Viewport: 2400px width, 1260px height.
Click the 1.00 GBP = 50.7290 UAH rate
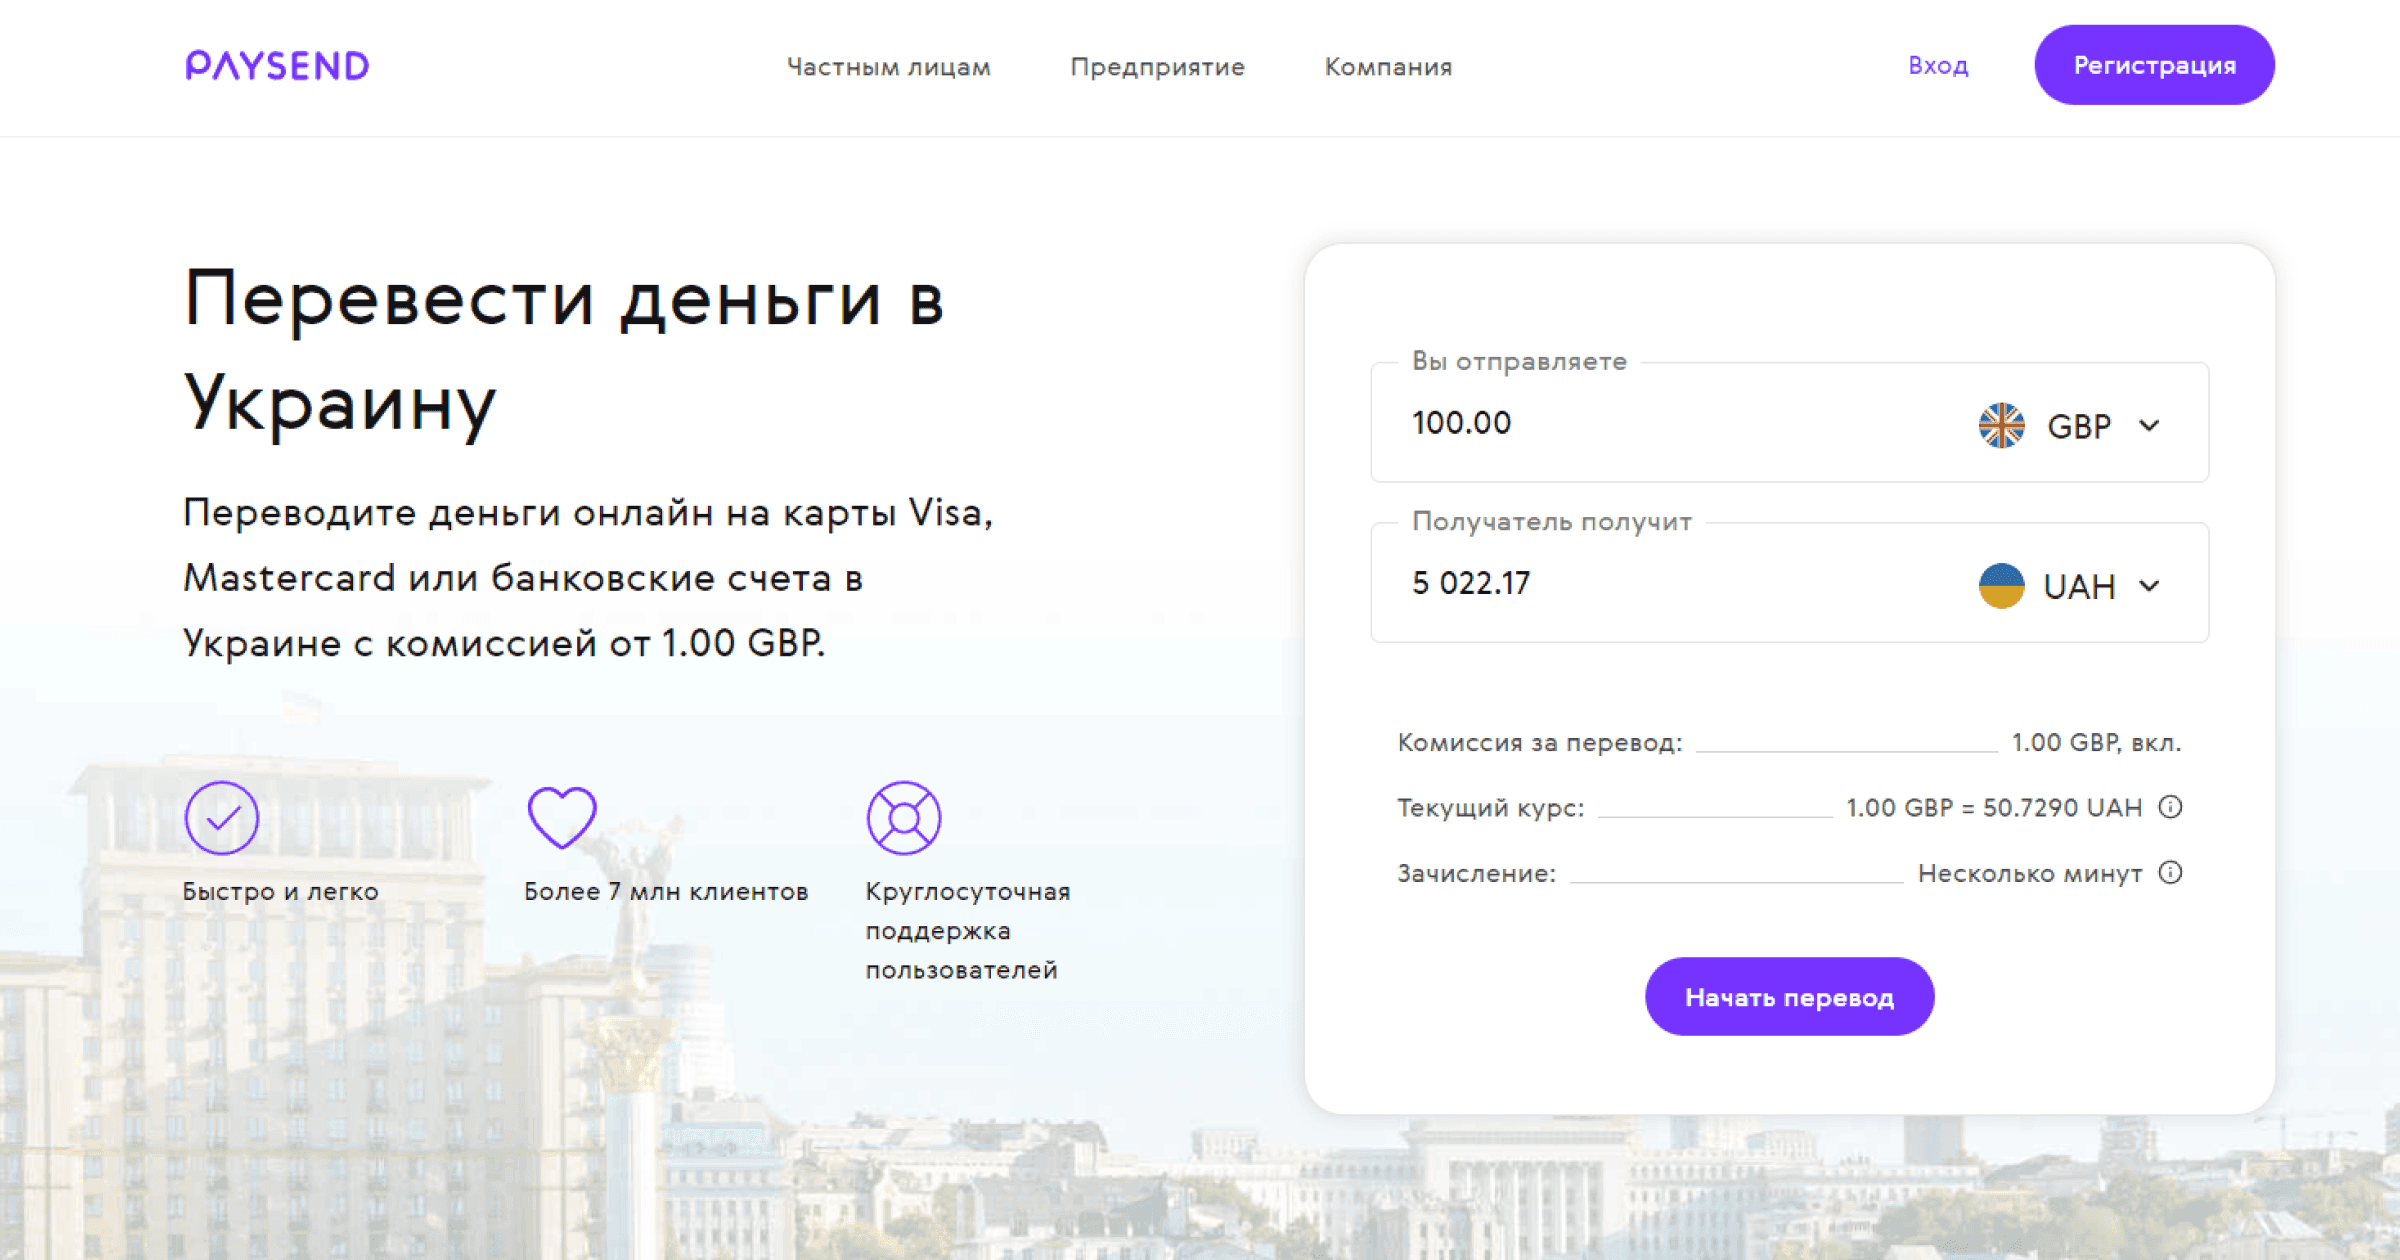[1994, 808]
